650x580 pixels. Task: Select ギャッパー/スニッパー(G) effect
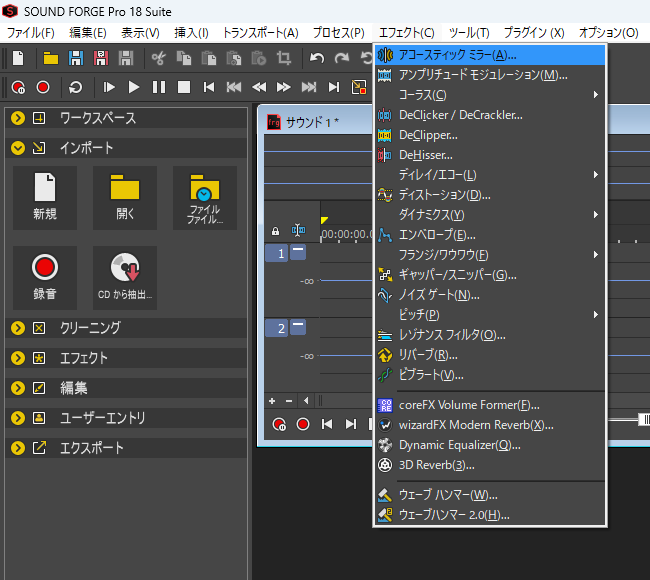coord(490,275)
